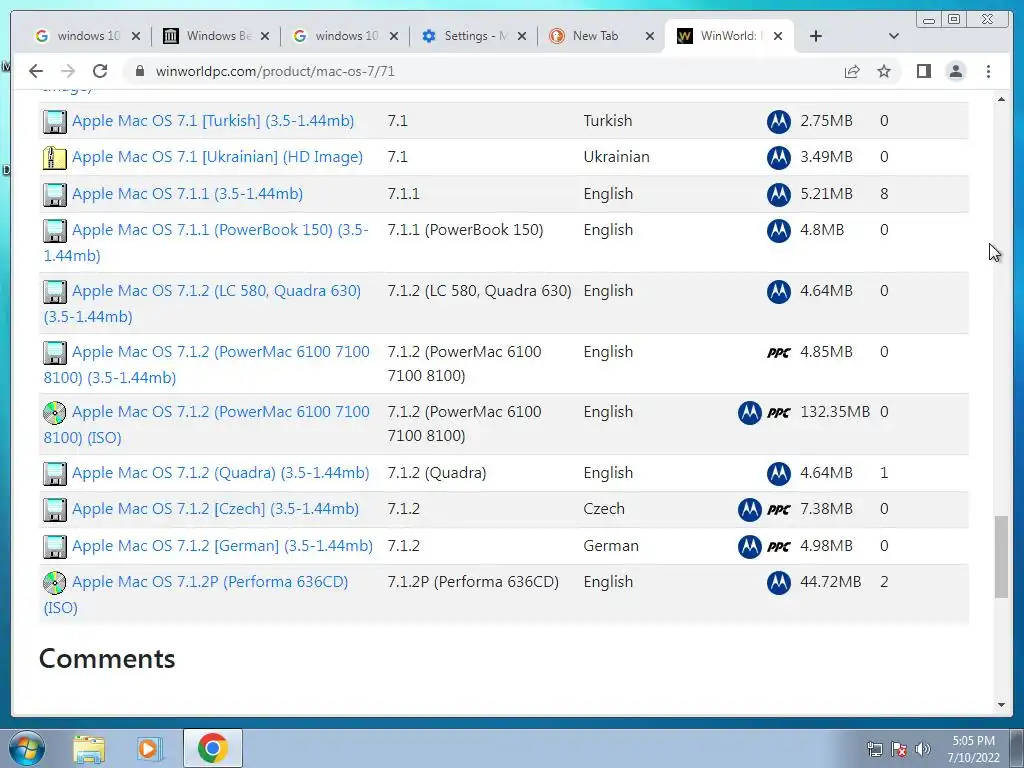Image resolution: width=1024 pixels, height=768 pixels.
Task: Launch Windows Media Player from taskbar
Action: 150,748
